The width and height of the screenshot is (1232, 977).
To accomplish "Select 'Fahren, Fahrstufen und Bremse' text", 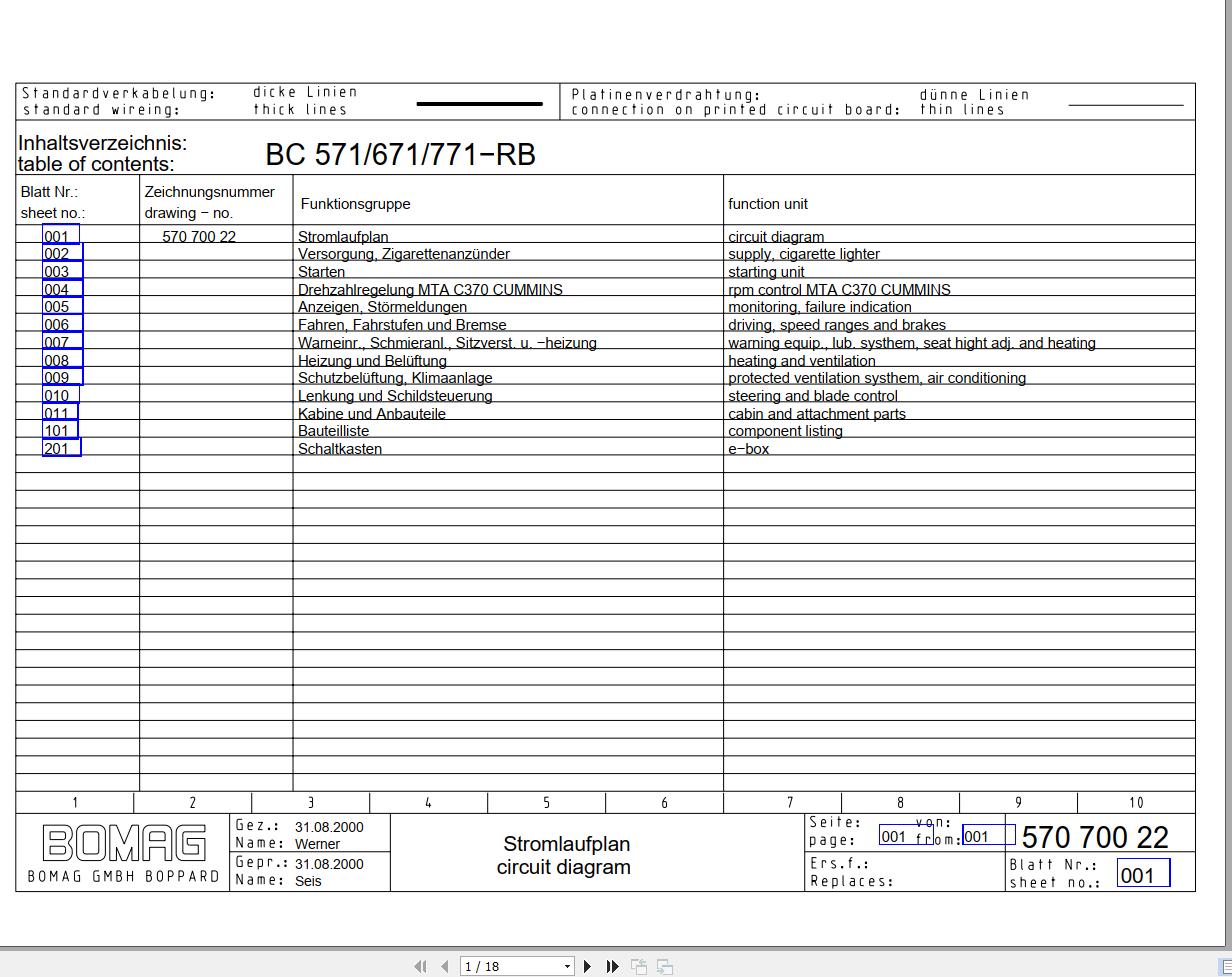I will point(402,325).
